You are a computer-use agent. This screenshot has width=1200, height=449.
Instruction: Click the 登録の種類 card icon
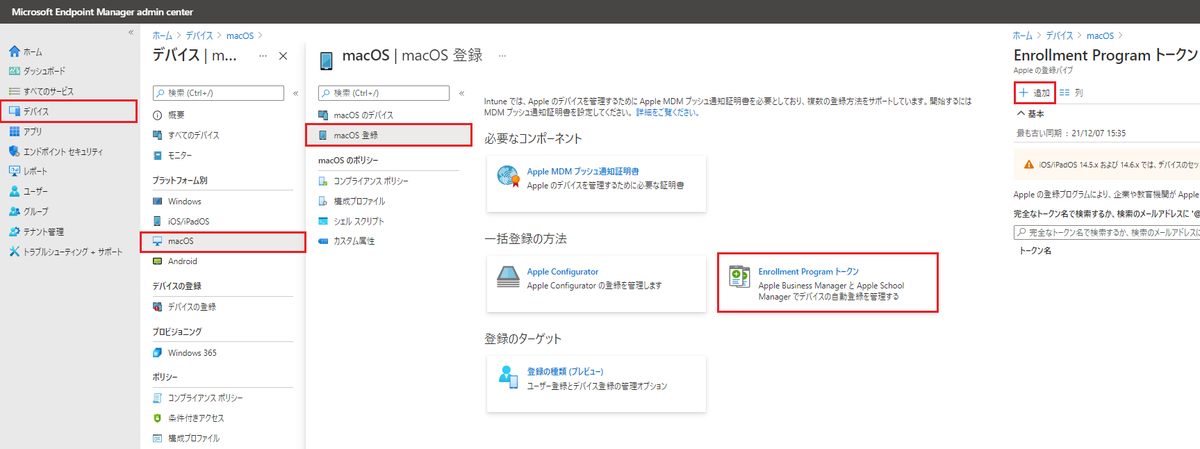coord(509,378)
